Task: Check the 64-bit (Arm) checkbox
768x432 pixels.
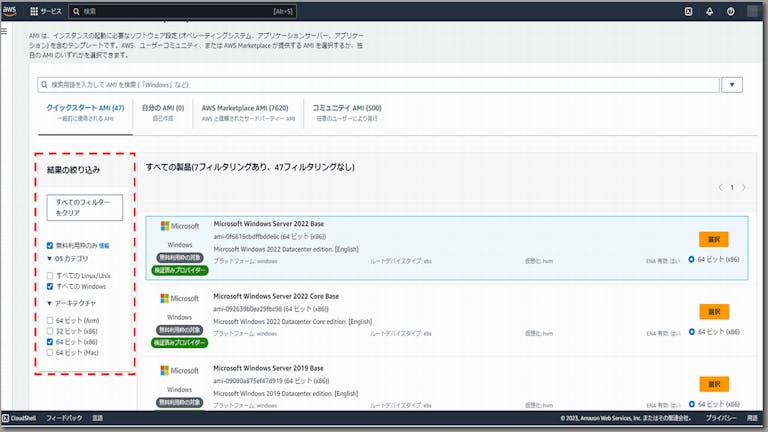Action: click(49, 320)
